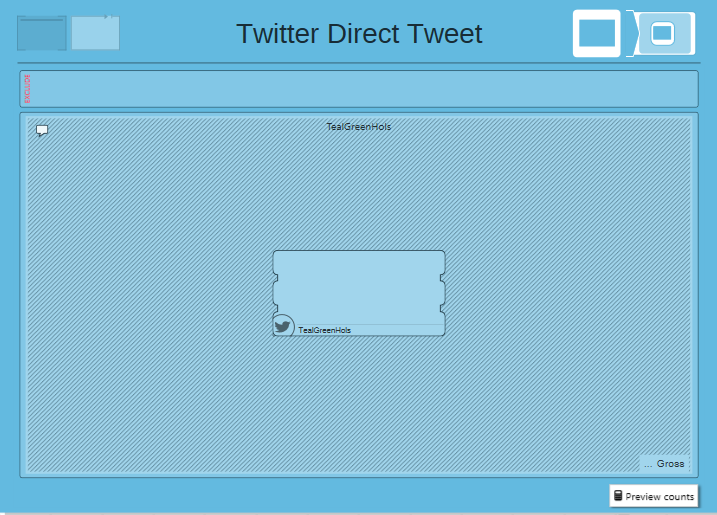Click the Twitter bird icon

pyautogui.click(x=283, y=326)
